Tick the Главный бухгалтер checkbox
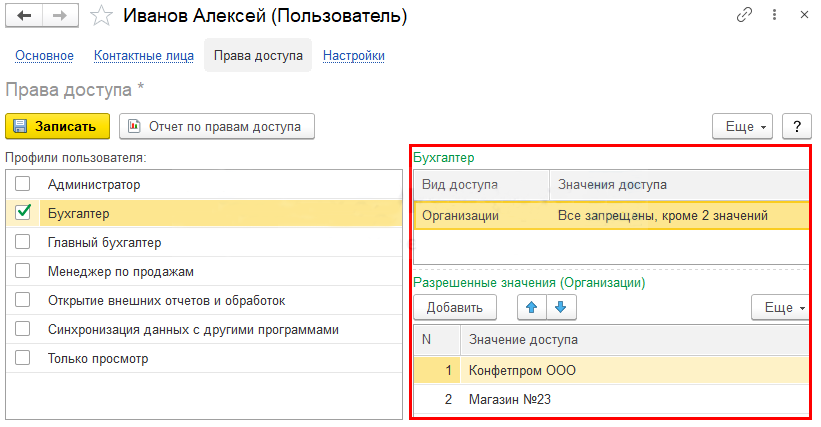 23,242
